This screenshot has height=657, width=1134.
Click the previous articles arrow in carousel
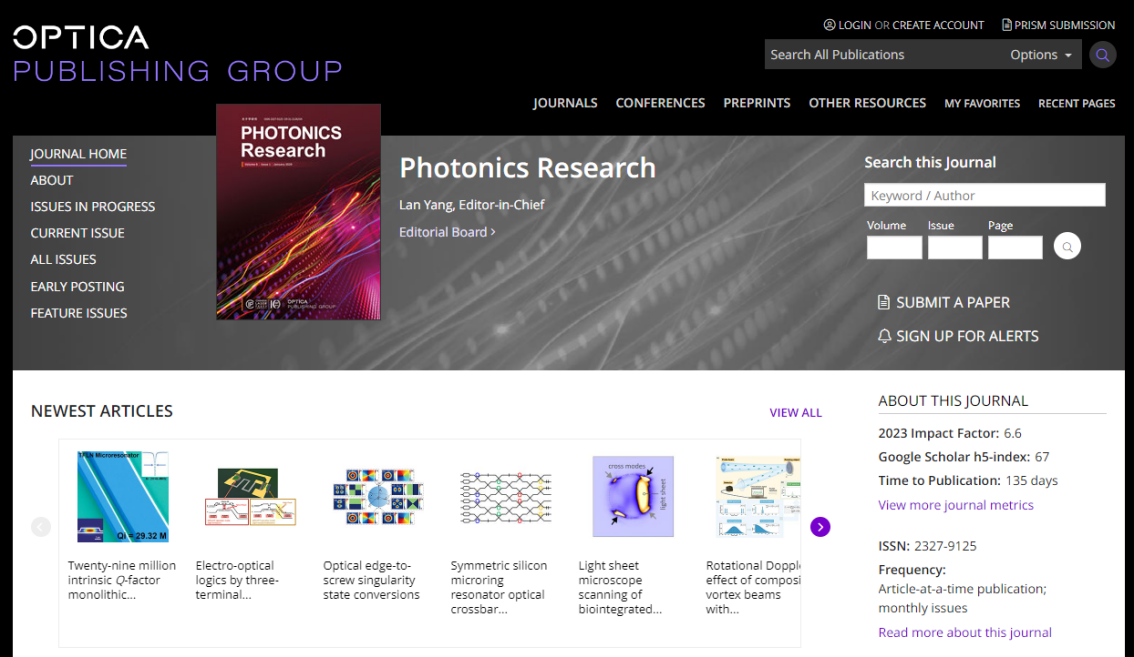(41, 527)
